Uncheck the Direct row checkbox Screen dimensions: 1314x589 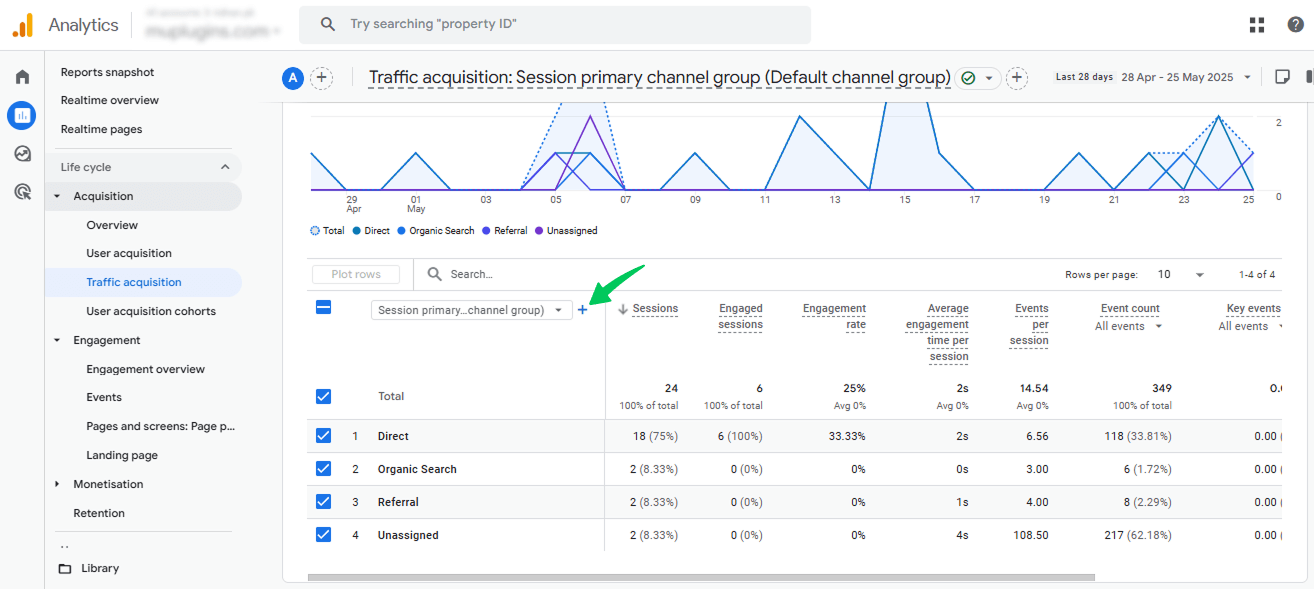coord(323,436)
